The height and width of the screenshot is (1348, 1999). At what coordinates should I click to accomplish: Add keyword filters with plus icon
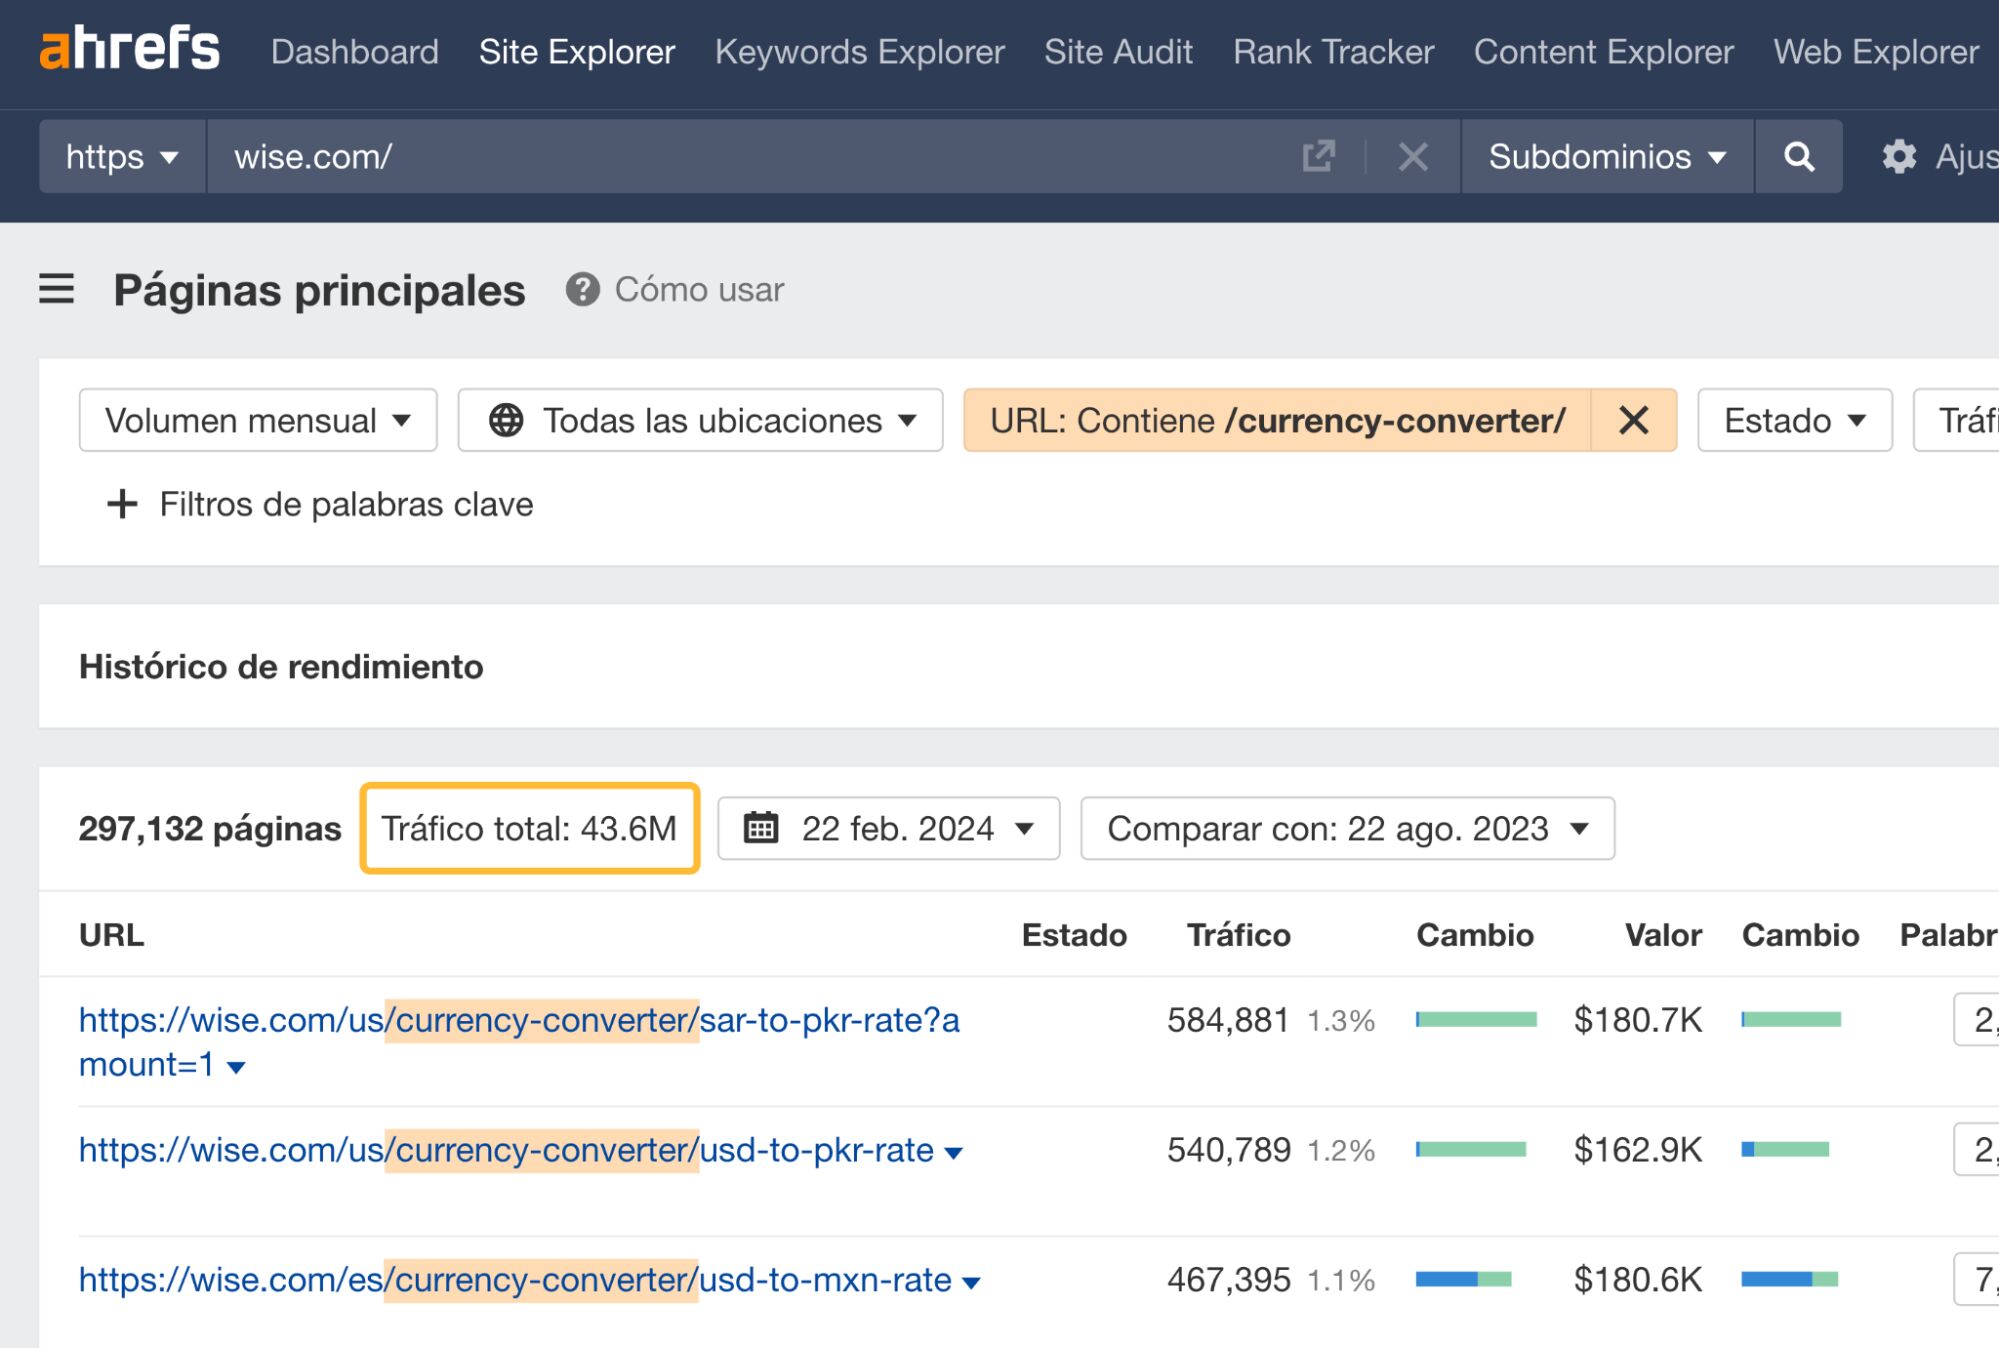pyautogui.click(x=122, y=504)
